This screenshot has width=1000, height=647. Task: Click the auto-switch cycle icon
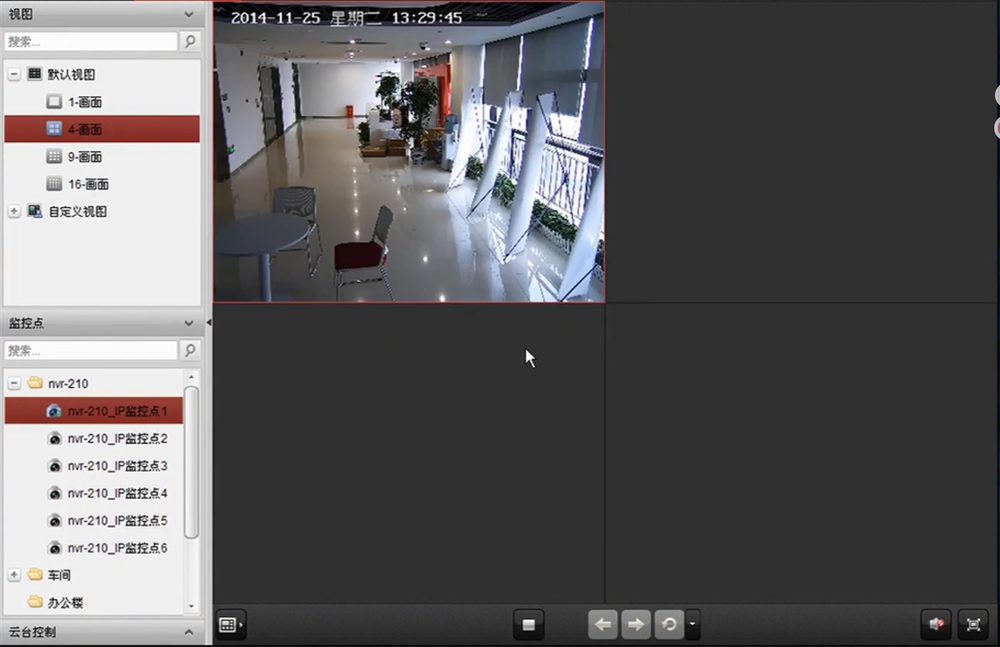tap(668, 625)
